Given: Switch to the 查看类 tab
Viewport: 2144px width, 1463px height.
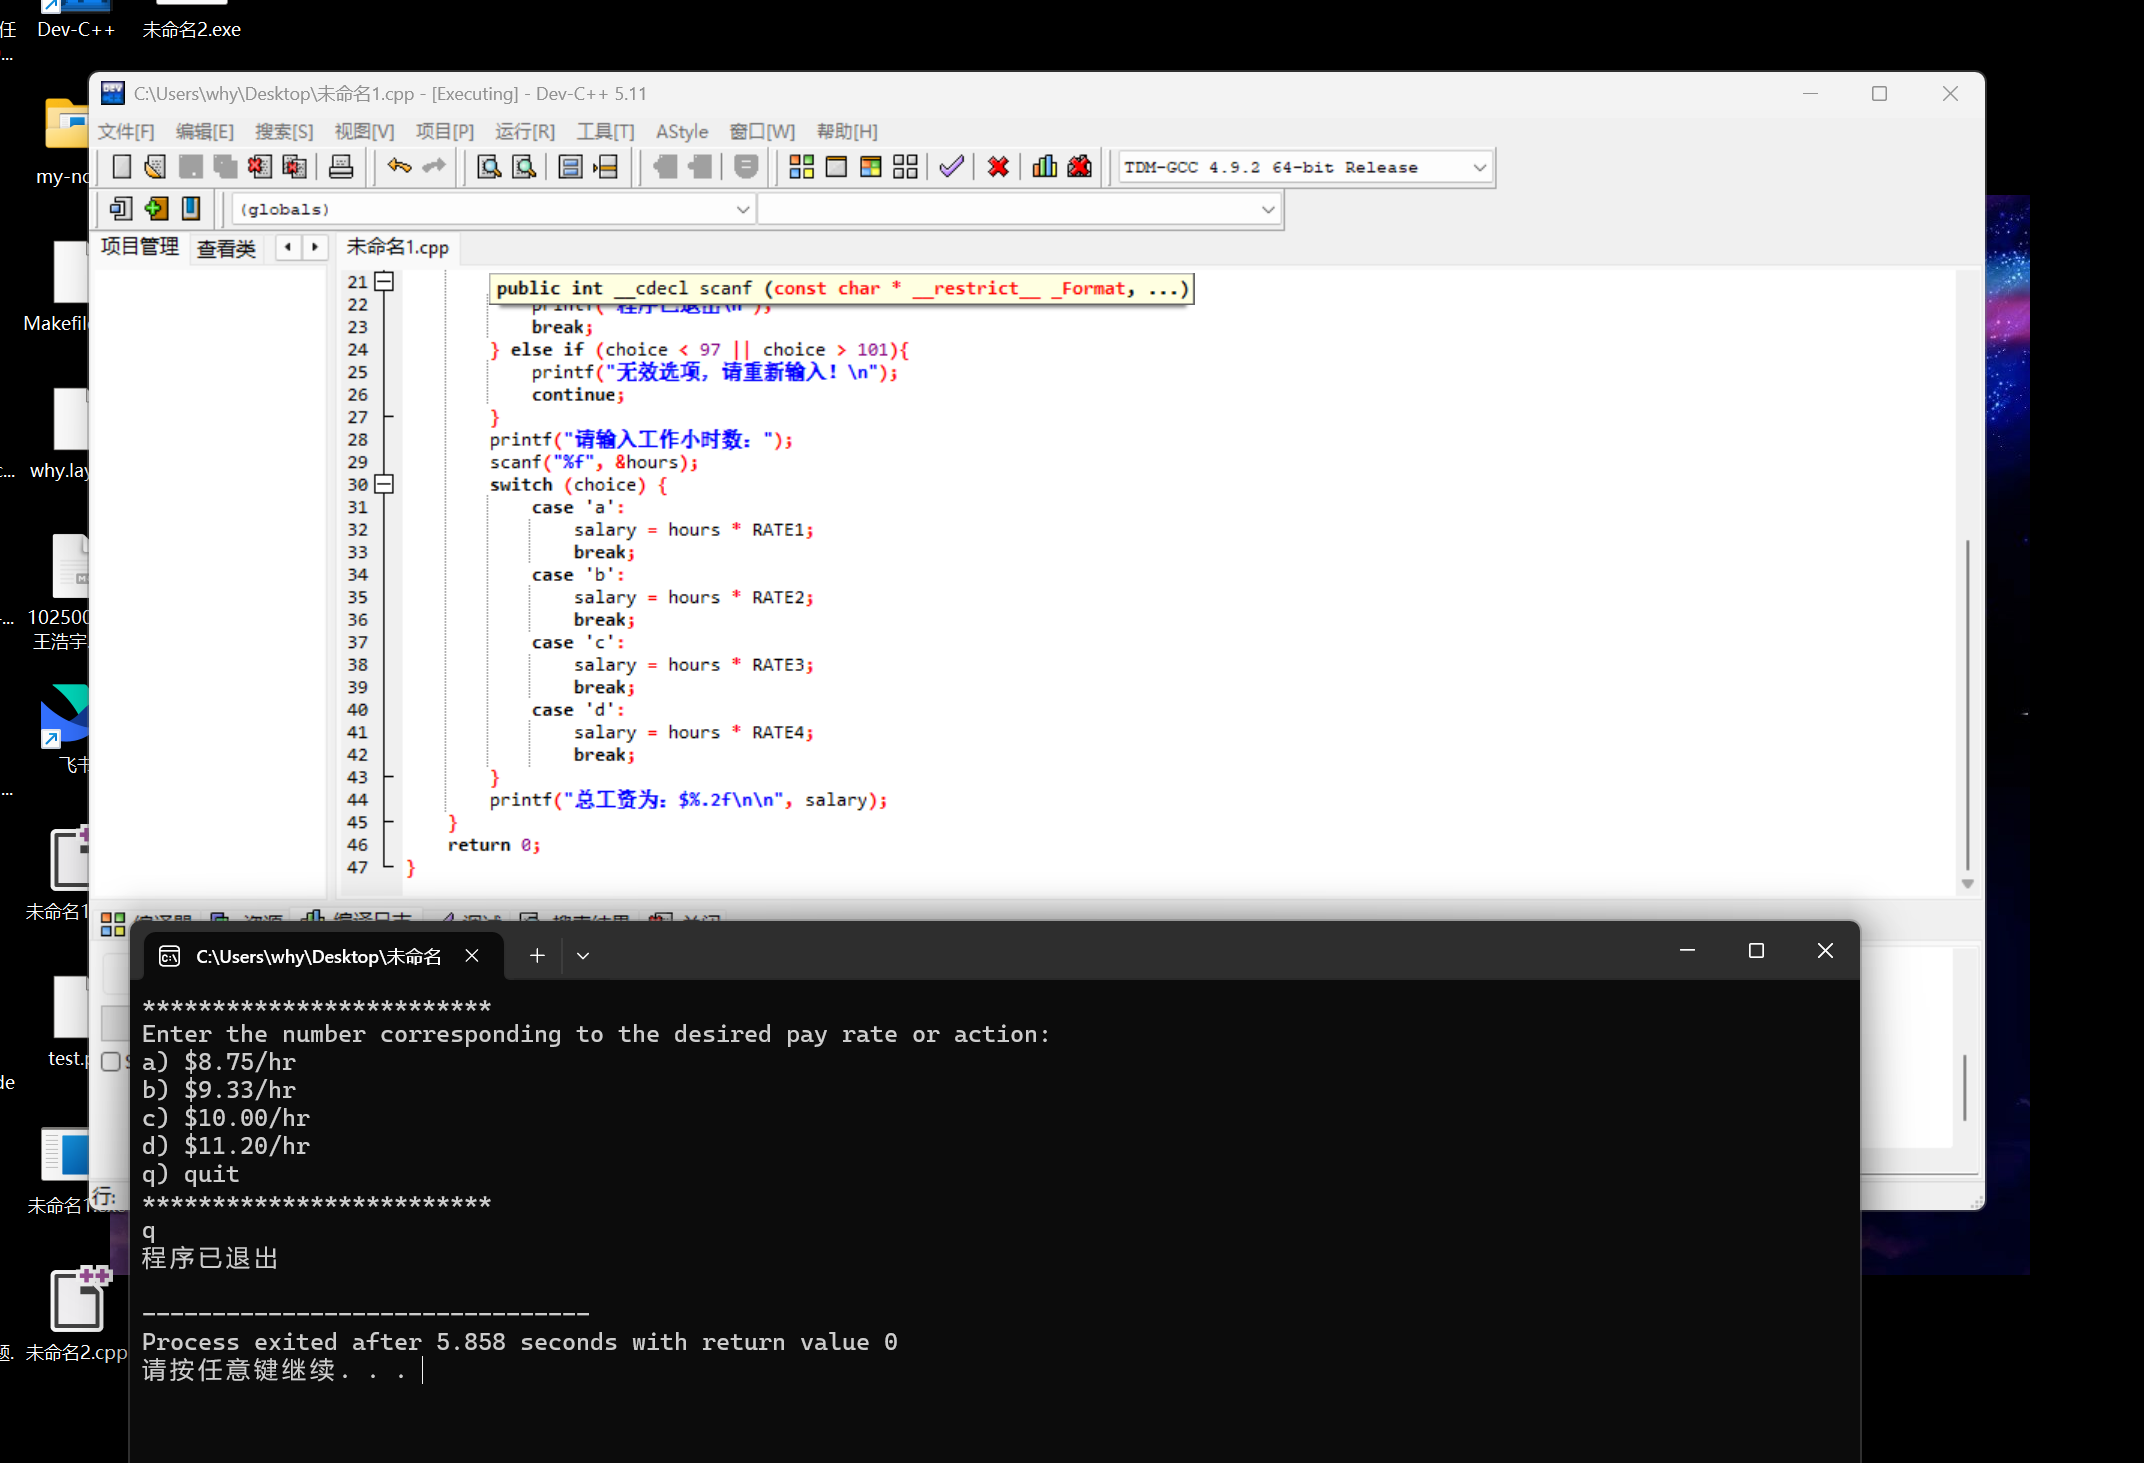Looking at the screenshot, I should 226,248.
